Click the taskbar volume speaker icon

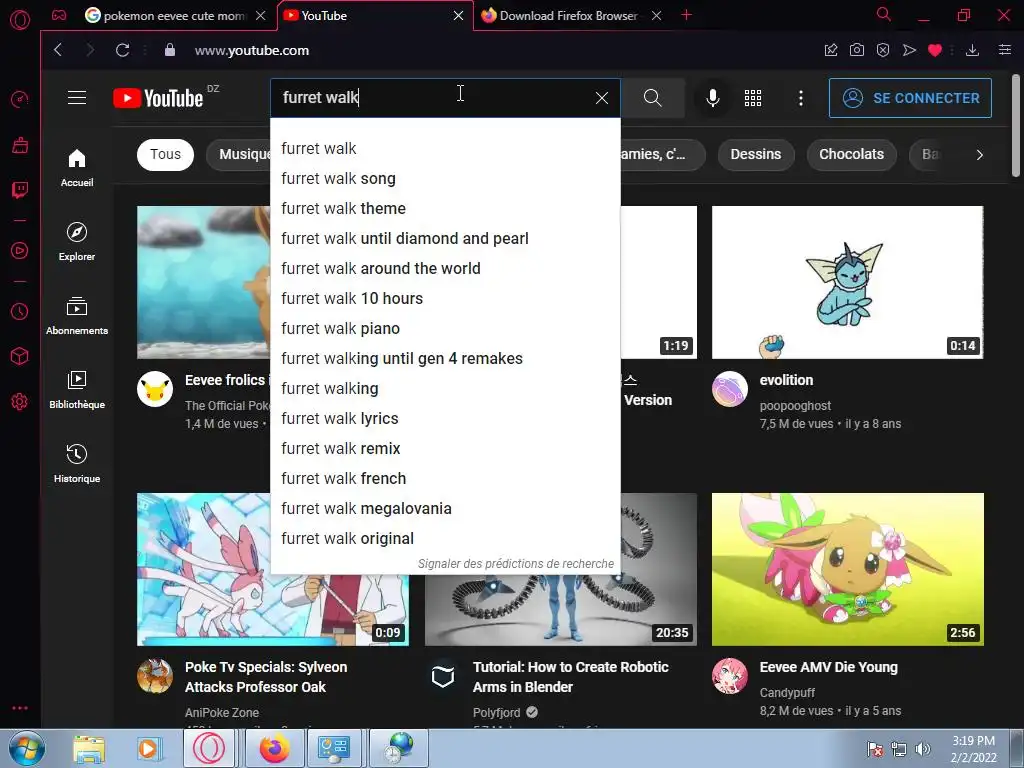point(923,749)
